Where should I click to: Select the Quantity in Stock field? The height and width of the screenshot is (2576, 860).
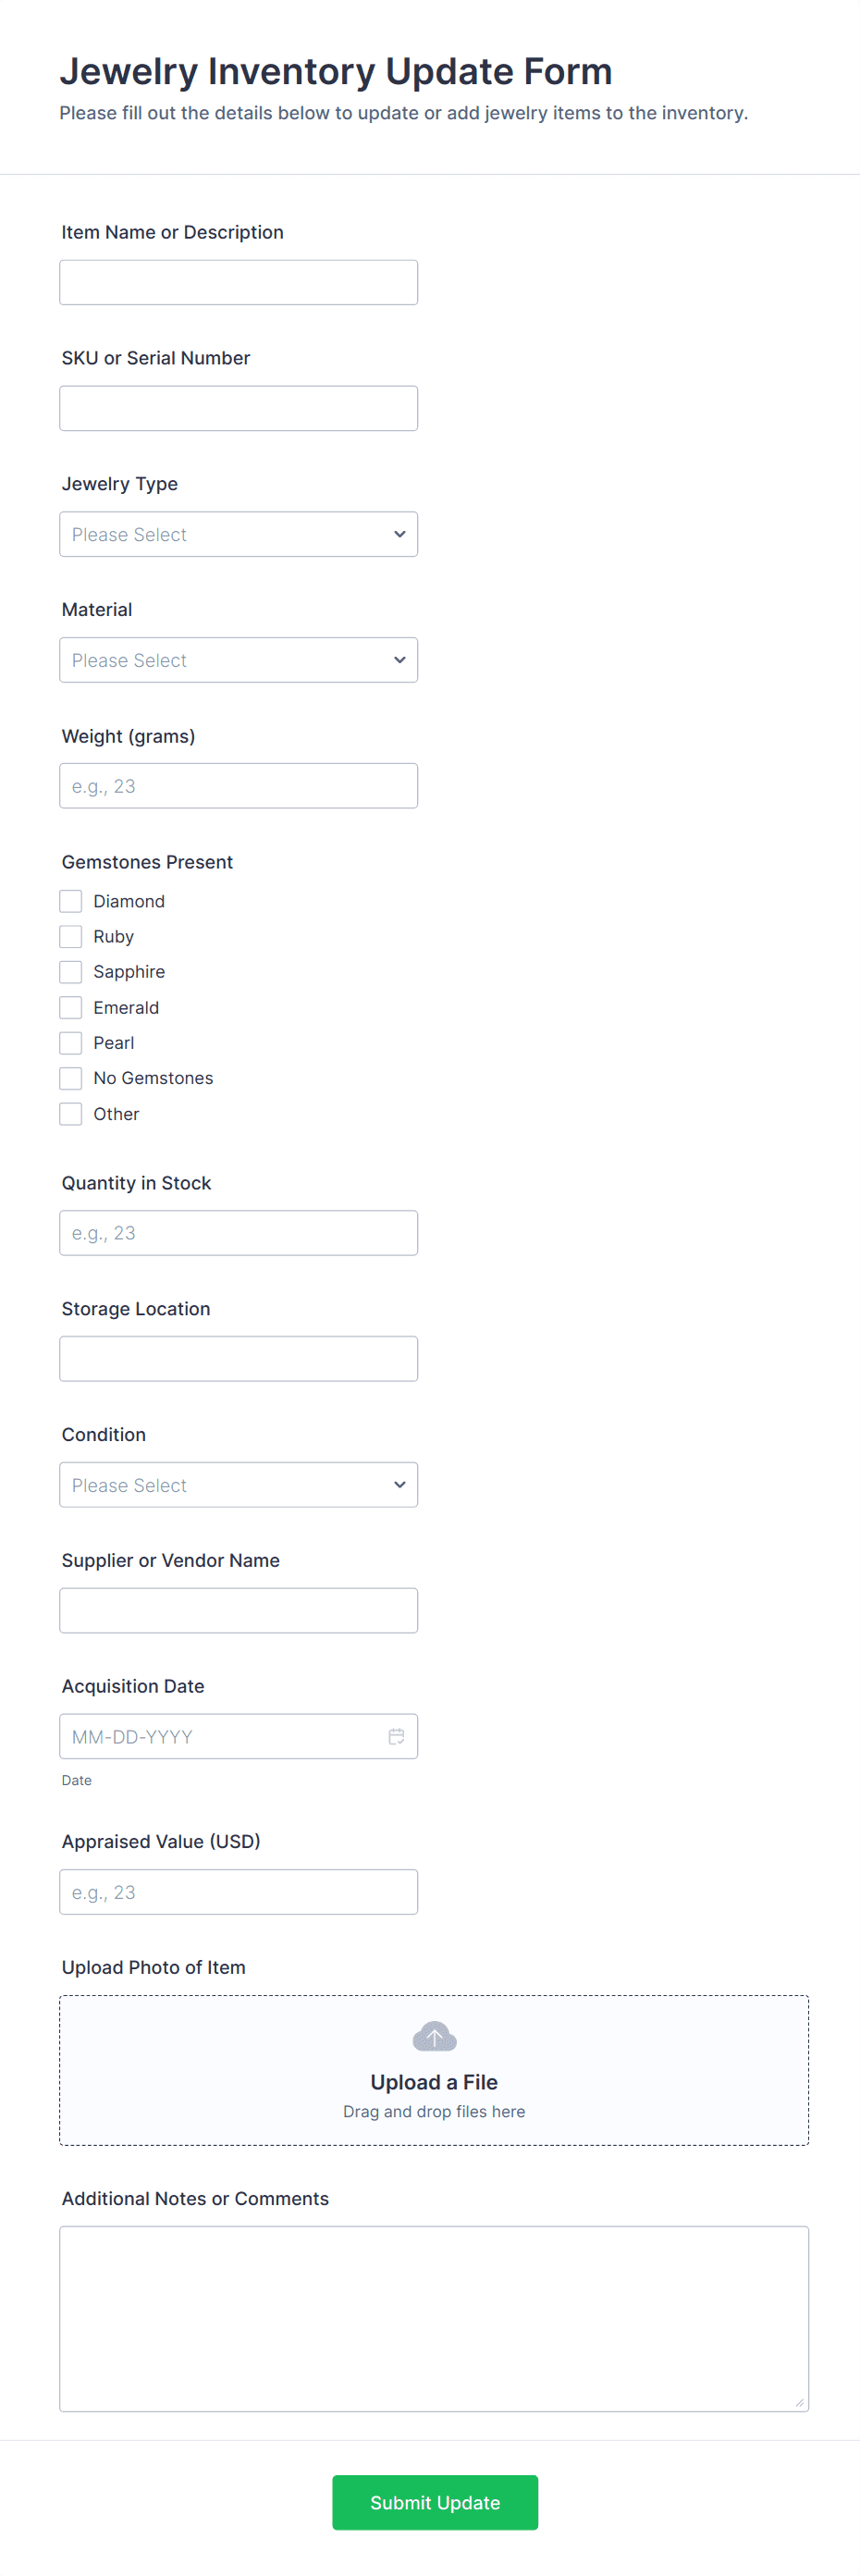[x=238, y=1233]
